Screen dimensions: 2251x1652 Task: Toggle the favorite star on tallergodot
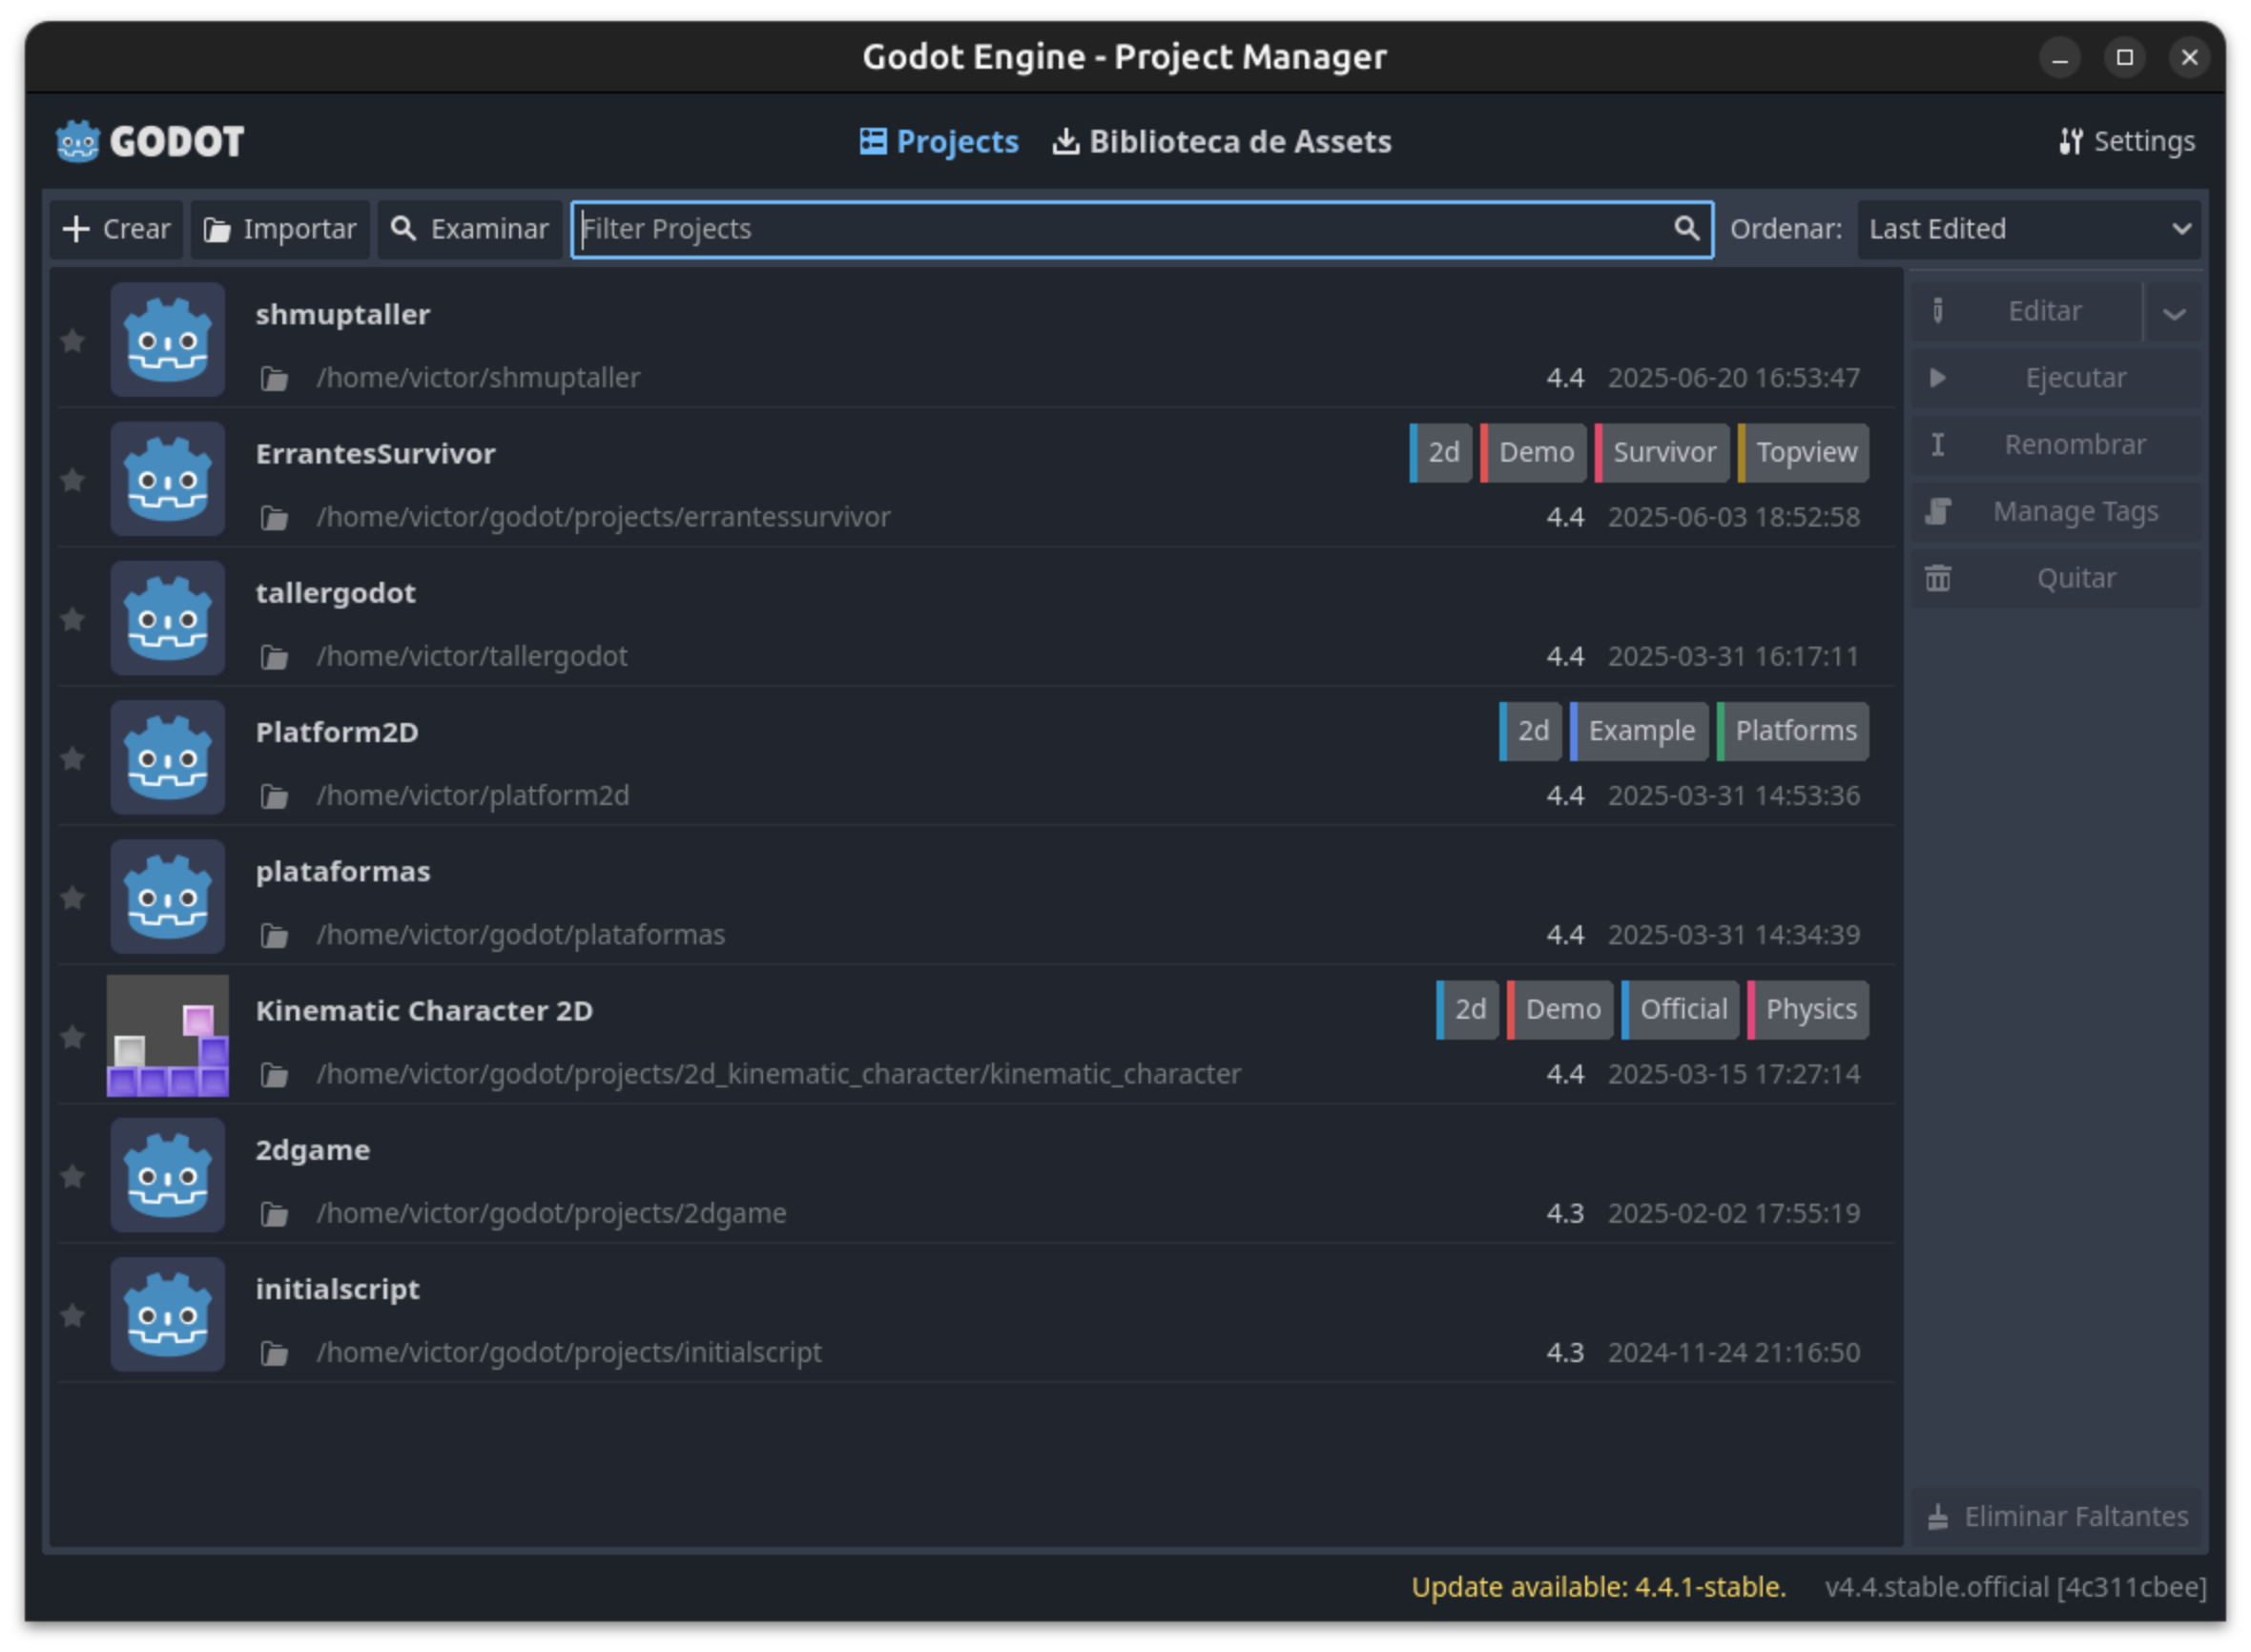[x=73, y=620]
